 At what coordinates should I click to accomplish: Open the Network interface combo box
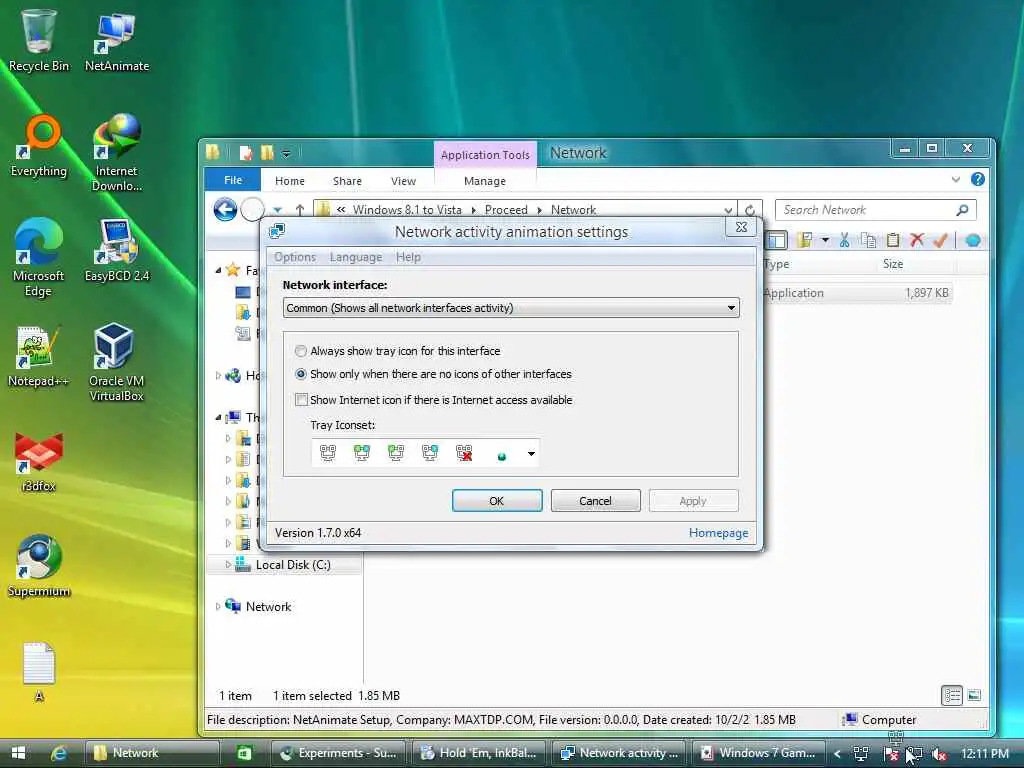[511, 308]
